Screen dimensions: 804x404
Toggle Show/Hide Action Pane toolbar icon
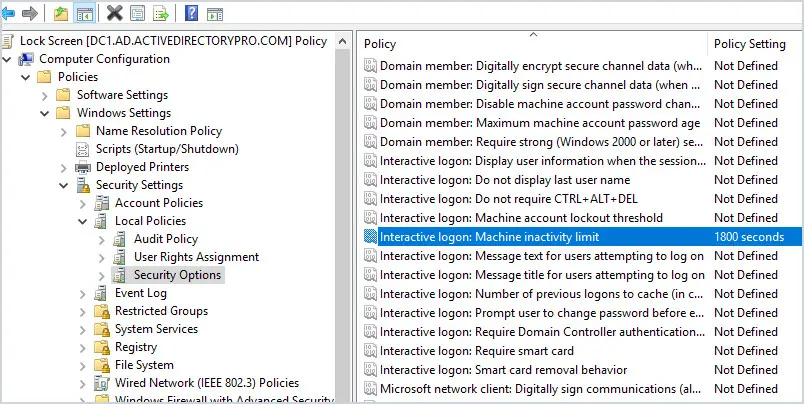pos(214,13)
